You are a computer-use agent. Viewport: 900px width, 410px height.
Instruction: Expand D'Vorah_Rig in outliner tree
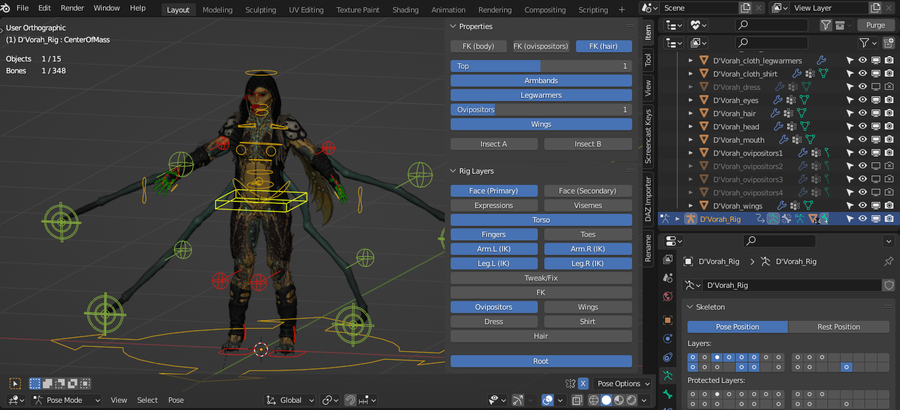click(x=677, y=219)
